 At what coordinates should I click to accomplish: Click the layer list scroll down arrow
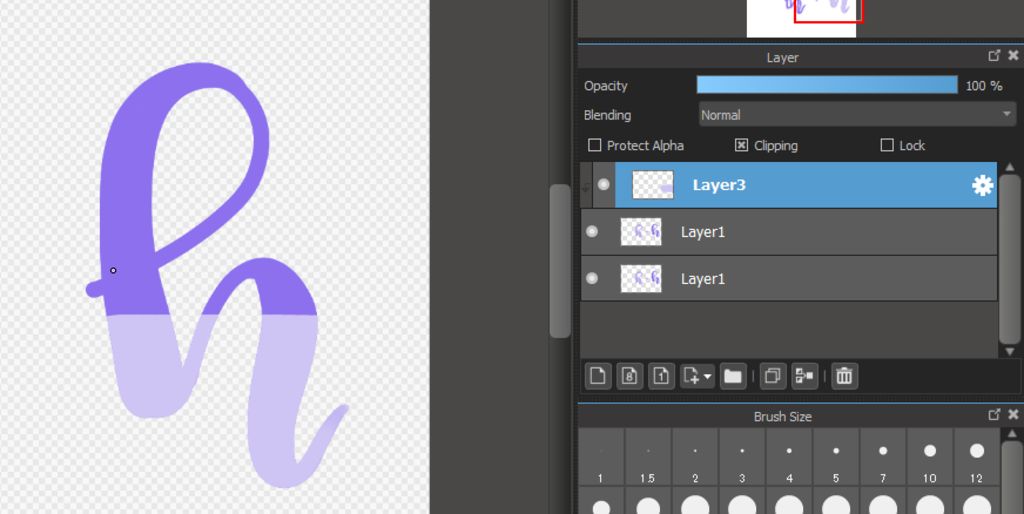coord(1010,351)
